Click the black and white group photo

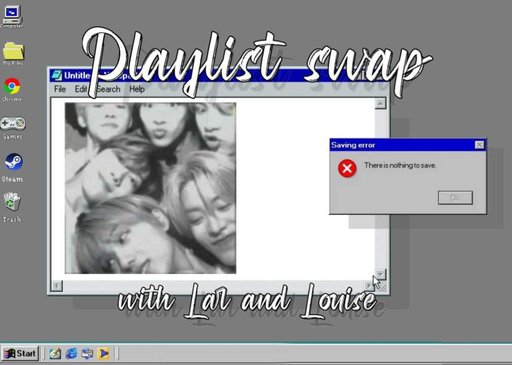[150, 188]
